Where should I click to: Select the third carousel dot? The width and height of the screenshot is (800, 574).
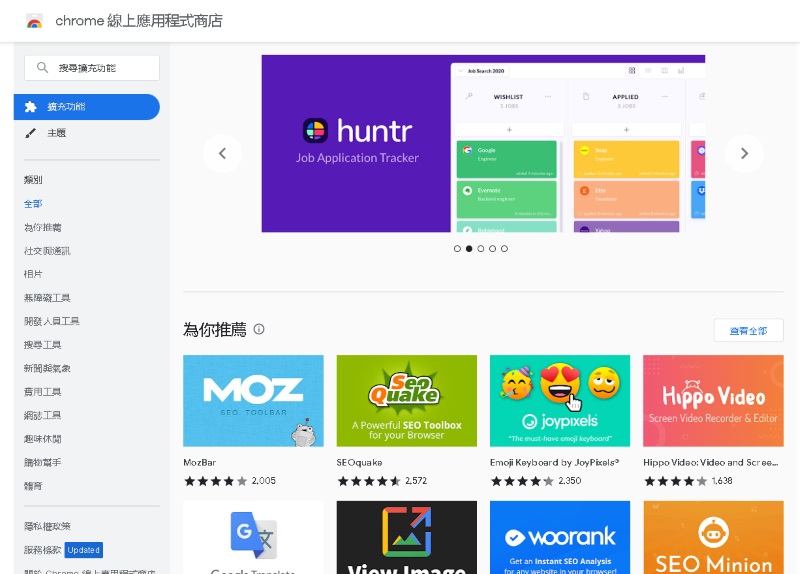[x=481, y=248]
